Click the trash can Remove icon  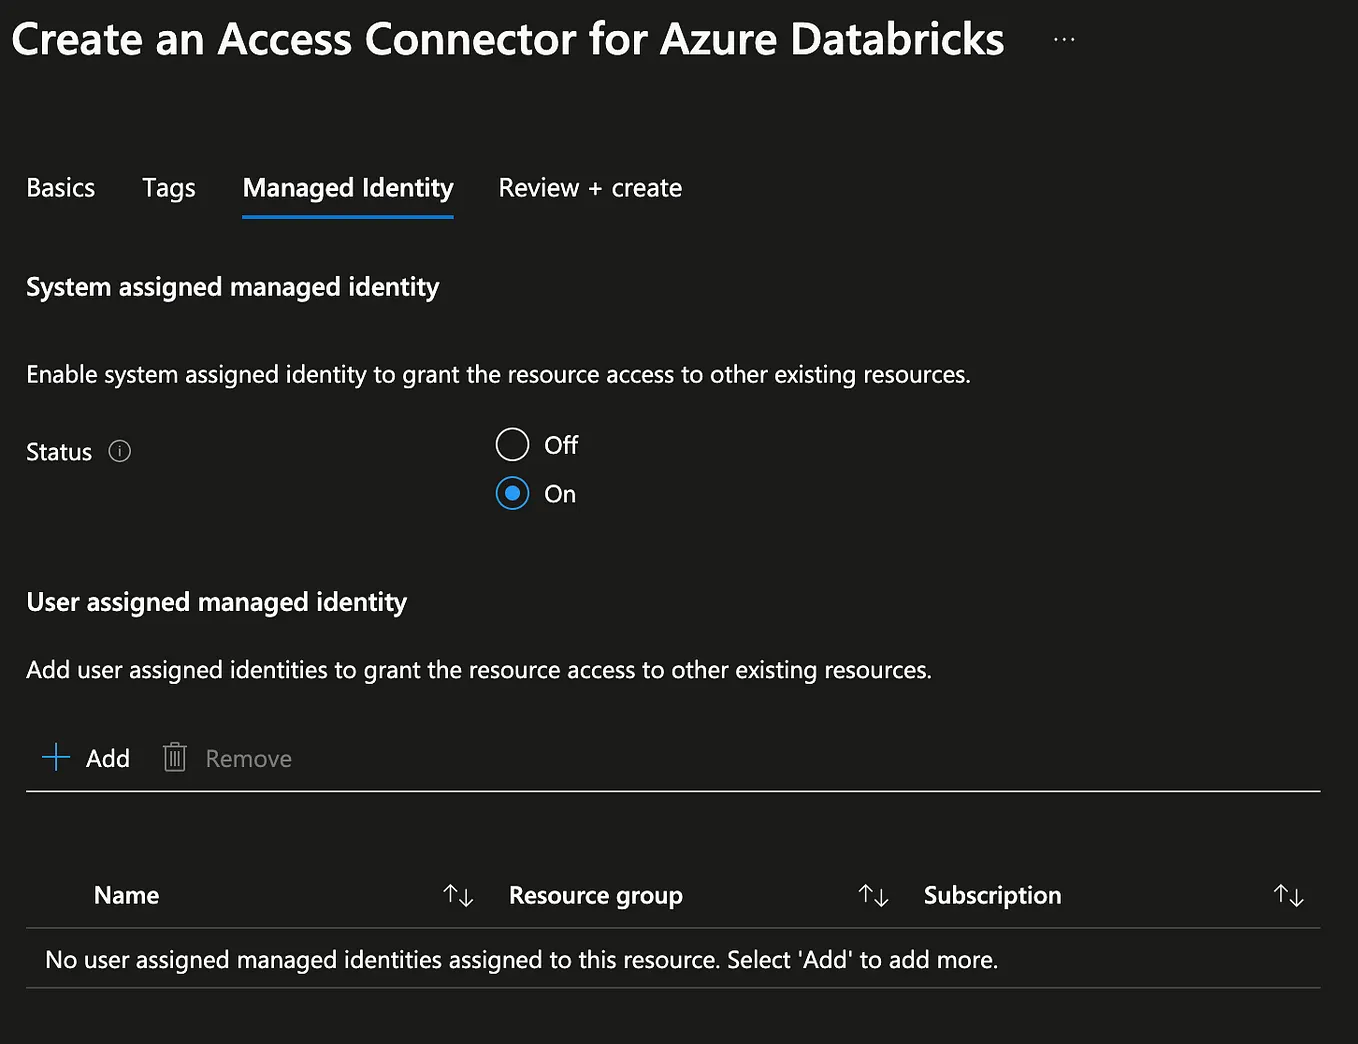point(175,758)
